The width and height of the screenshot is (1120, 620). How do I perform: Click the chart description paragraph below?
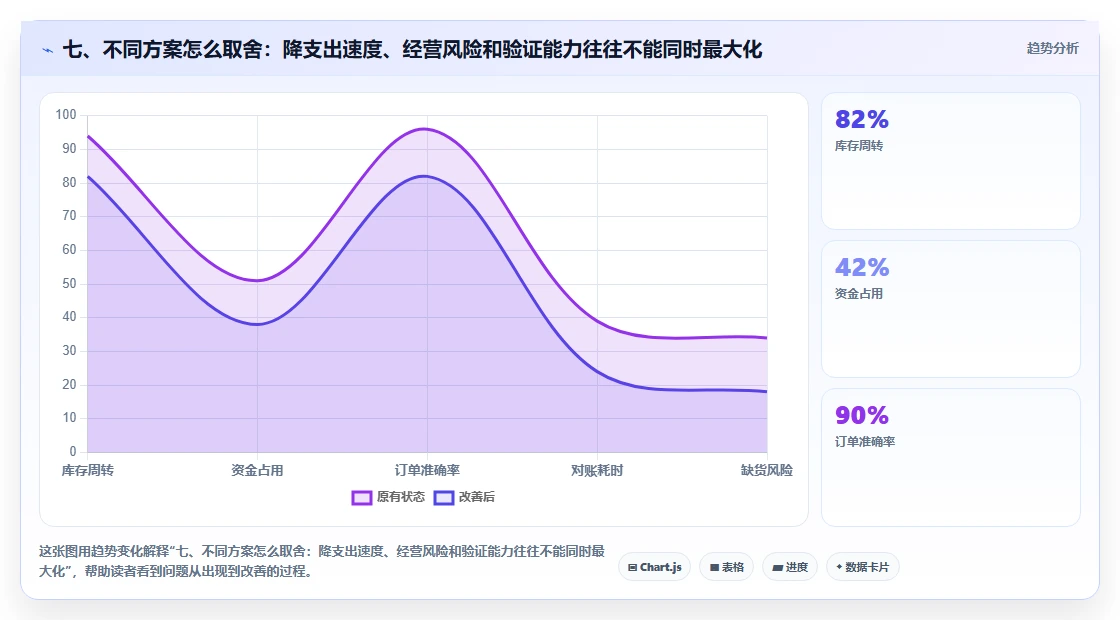321,561
